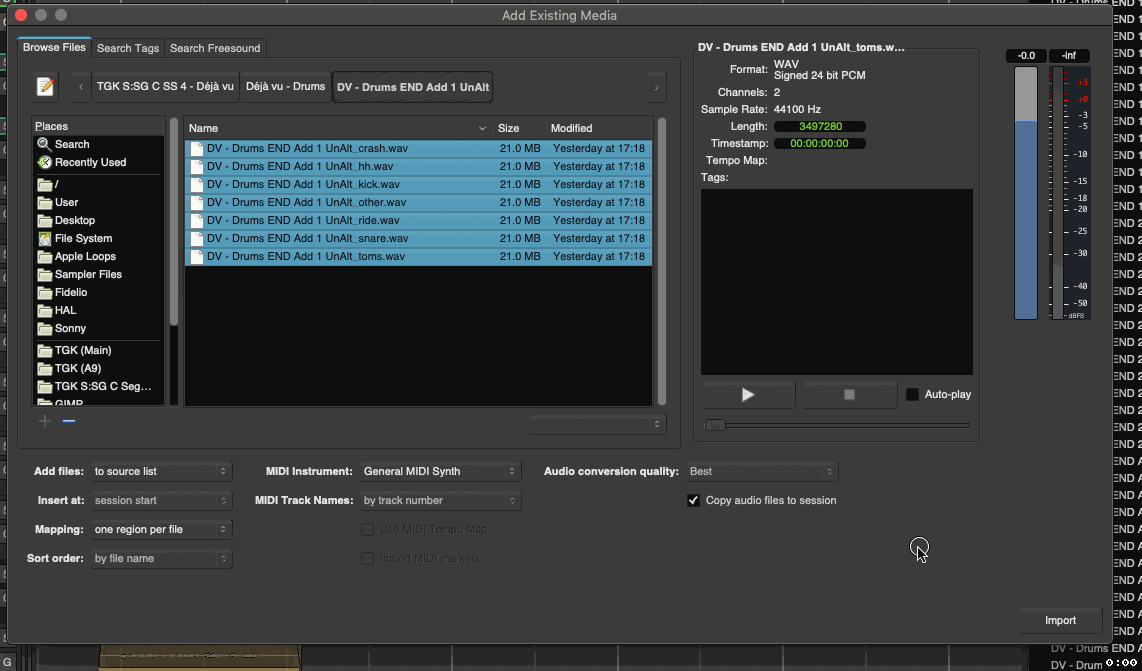The height and width of the screenshot is (671, 1142).
Task: Open the Add files dropdown
Action: (x=161, y=471)
